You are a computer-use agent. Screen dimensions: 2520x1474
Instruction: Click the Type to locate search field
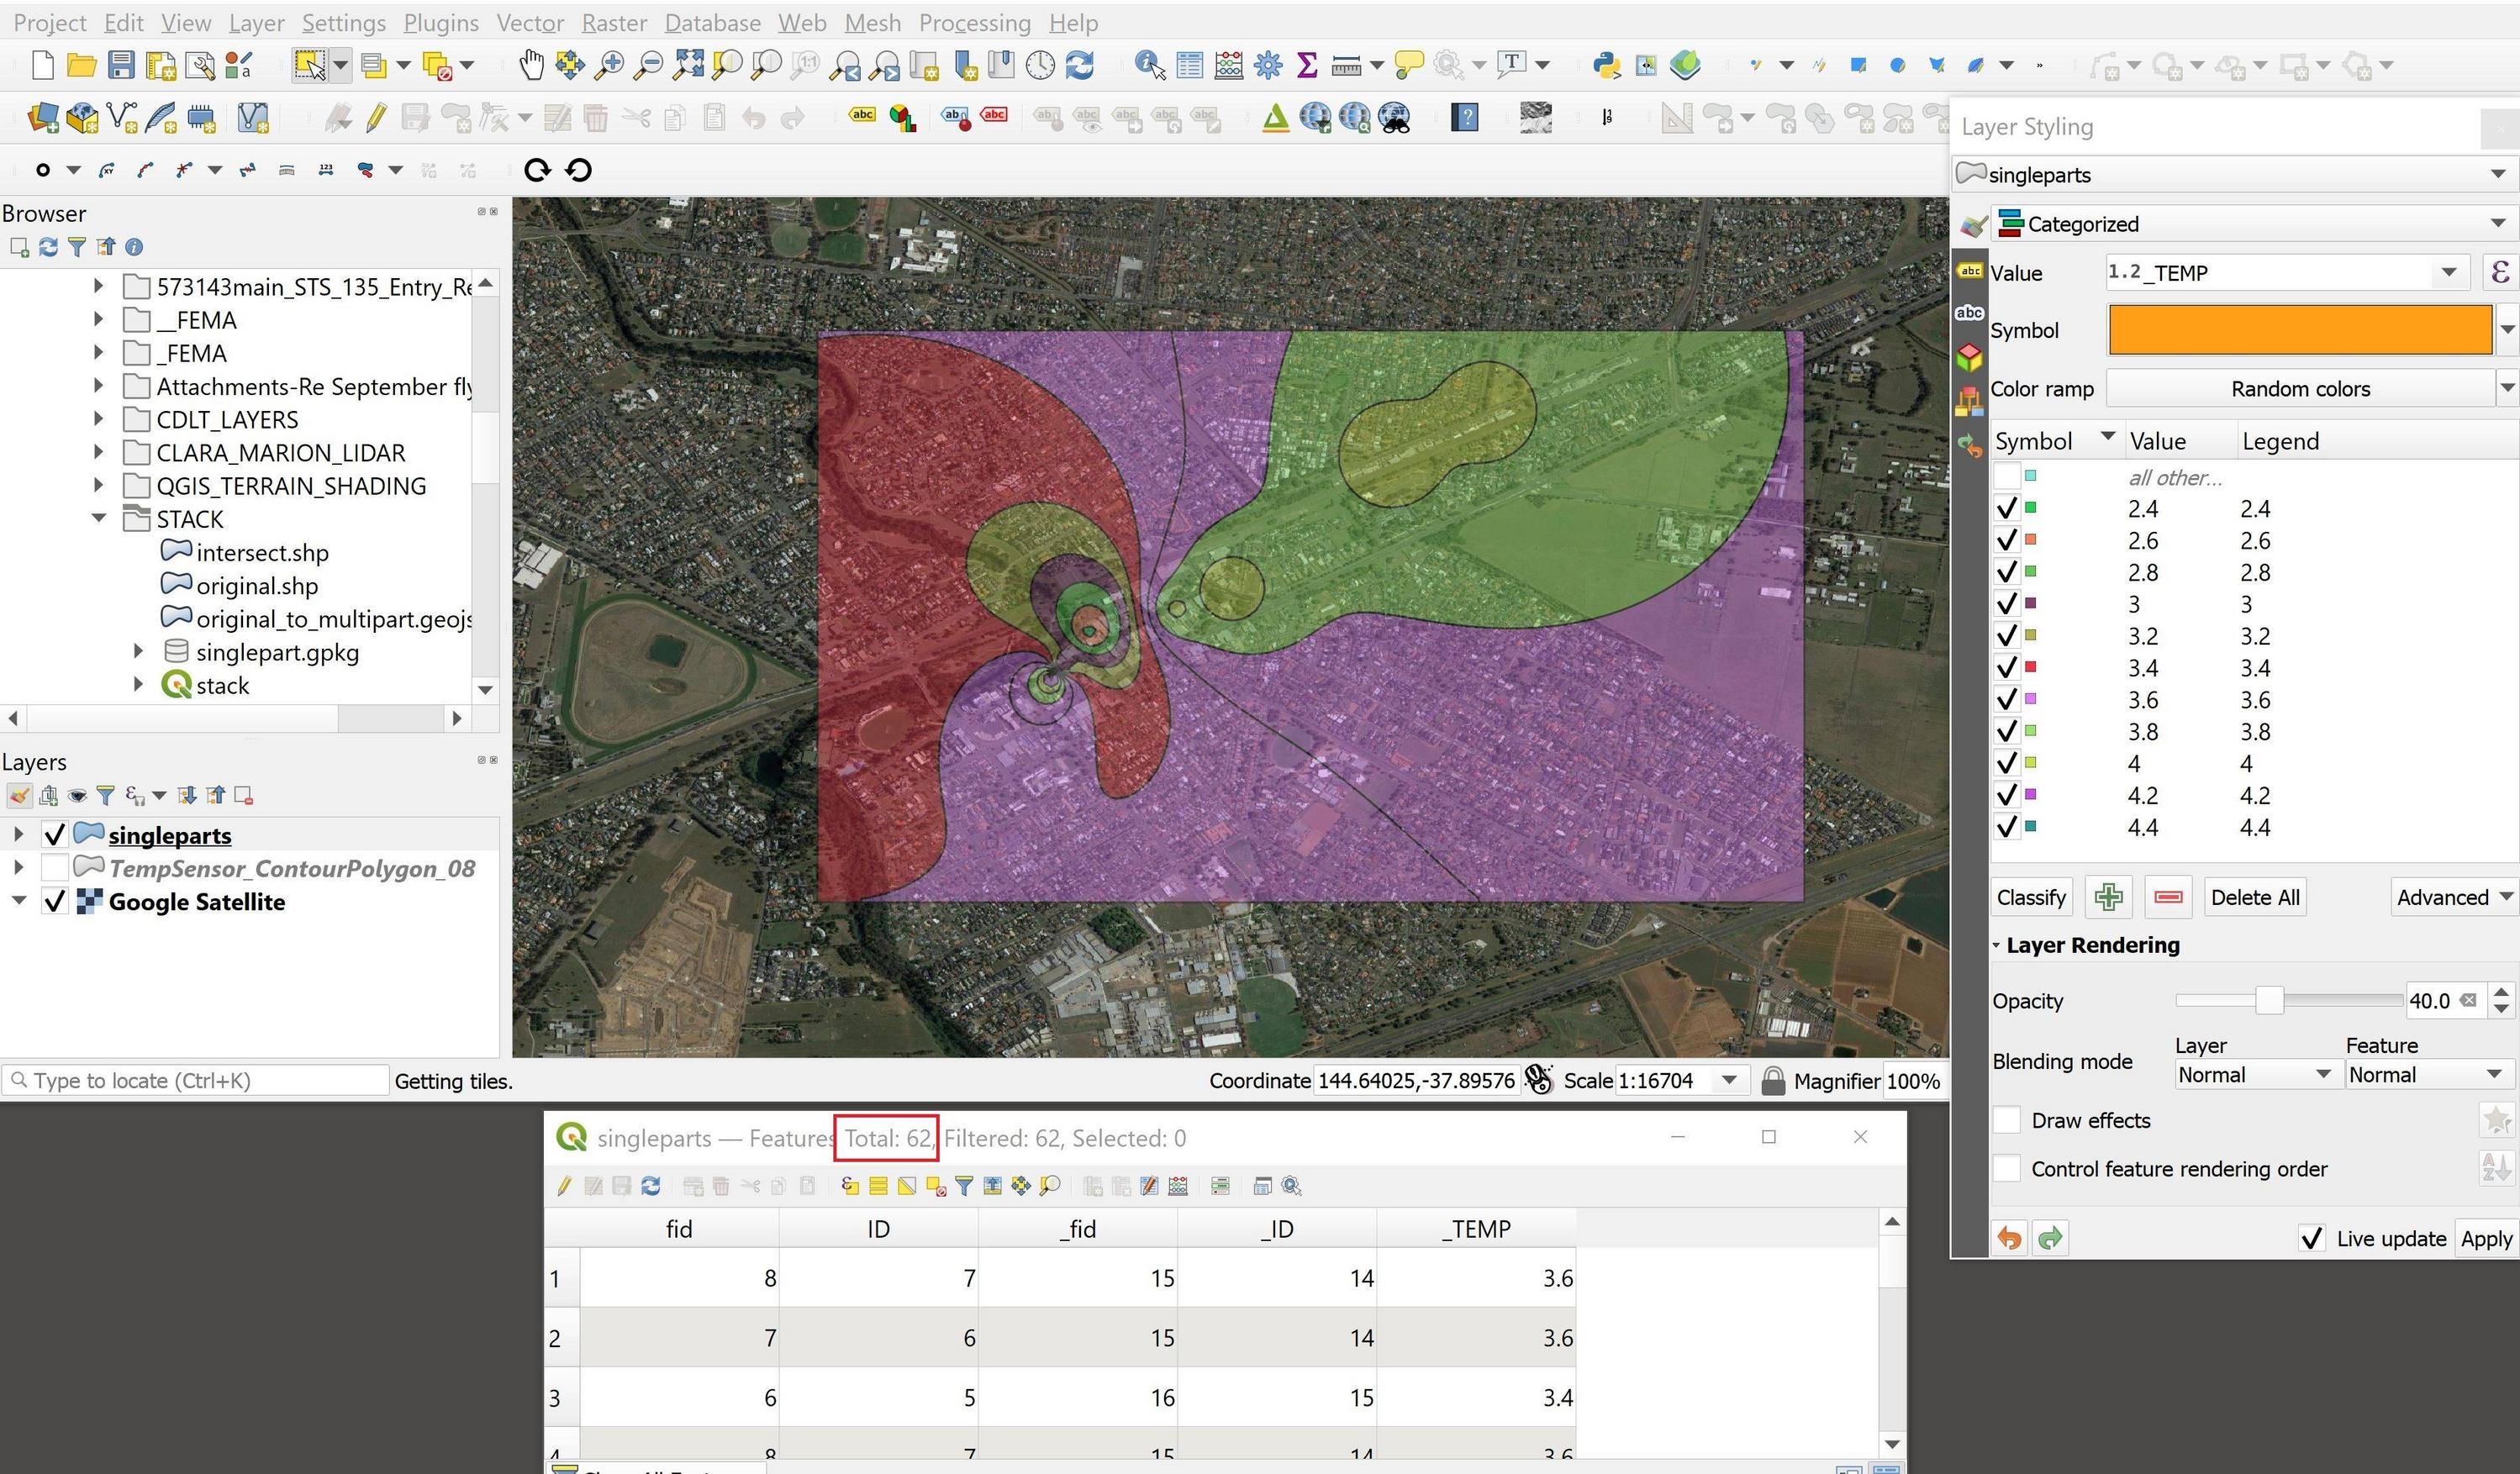tap(196, 1080)
